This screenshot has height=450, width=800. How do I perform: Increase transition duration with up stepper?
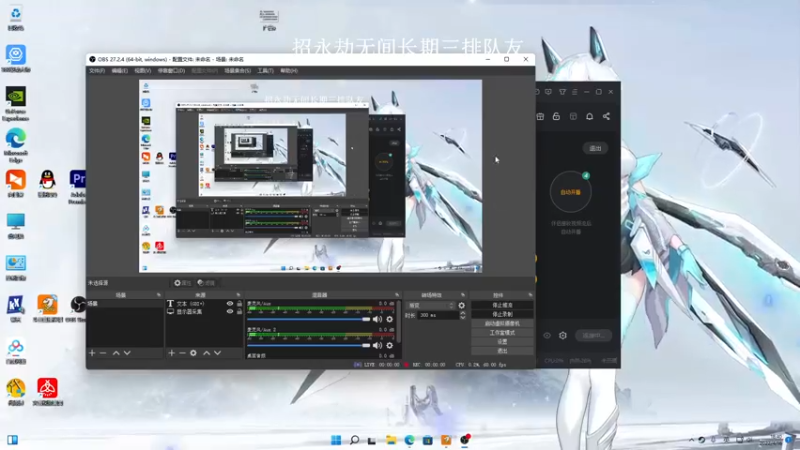click(x=463, y=313)
